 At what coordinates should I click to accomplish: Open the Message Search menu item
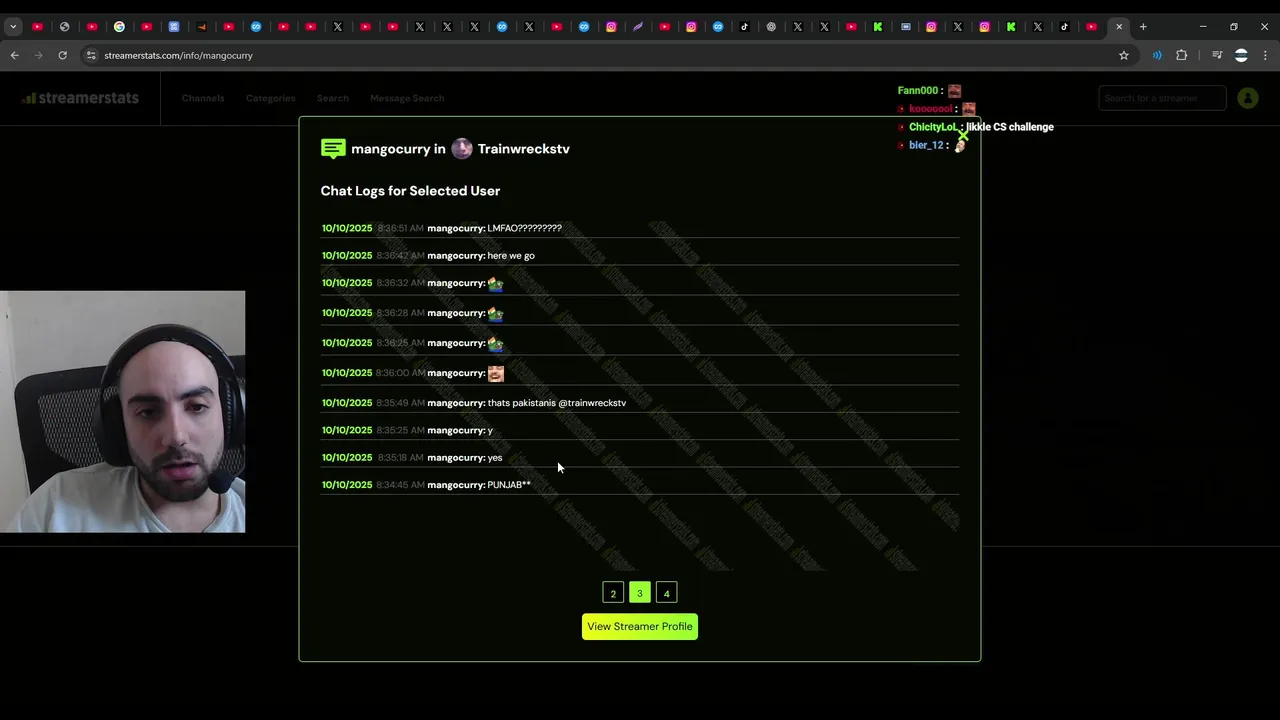pyautogui.click(x=407, y=98)
